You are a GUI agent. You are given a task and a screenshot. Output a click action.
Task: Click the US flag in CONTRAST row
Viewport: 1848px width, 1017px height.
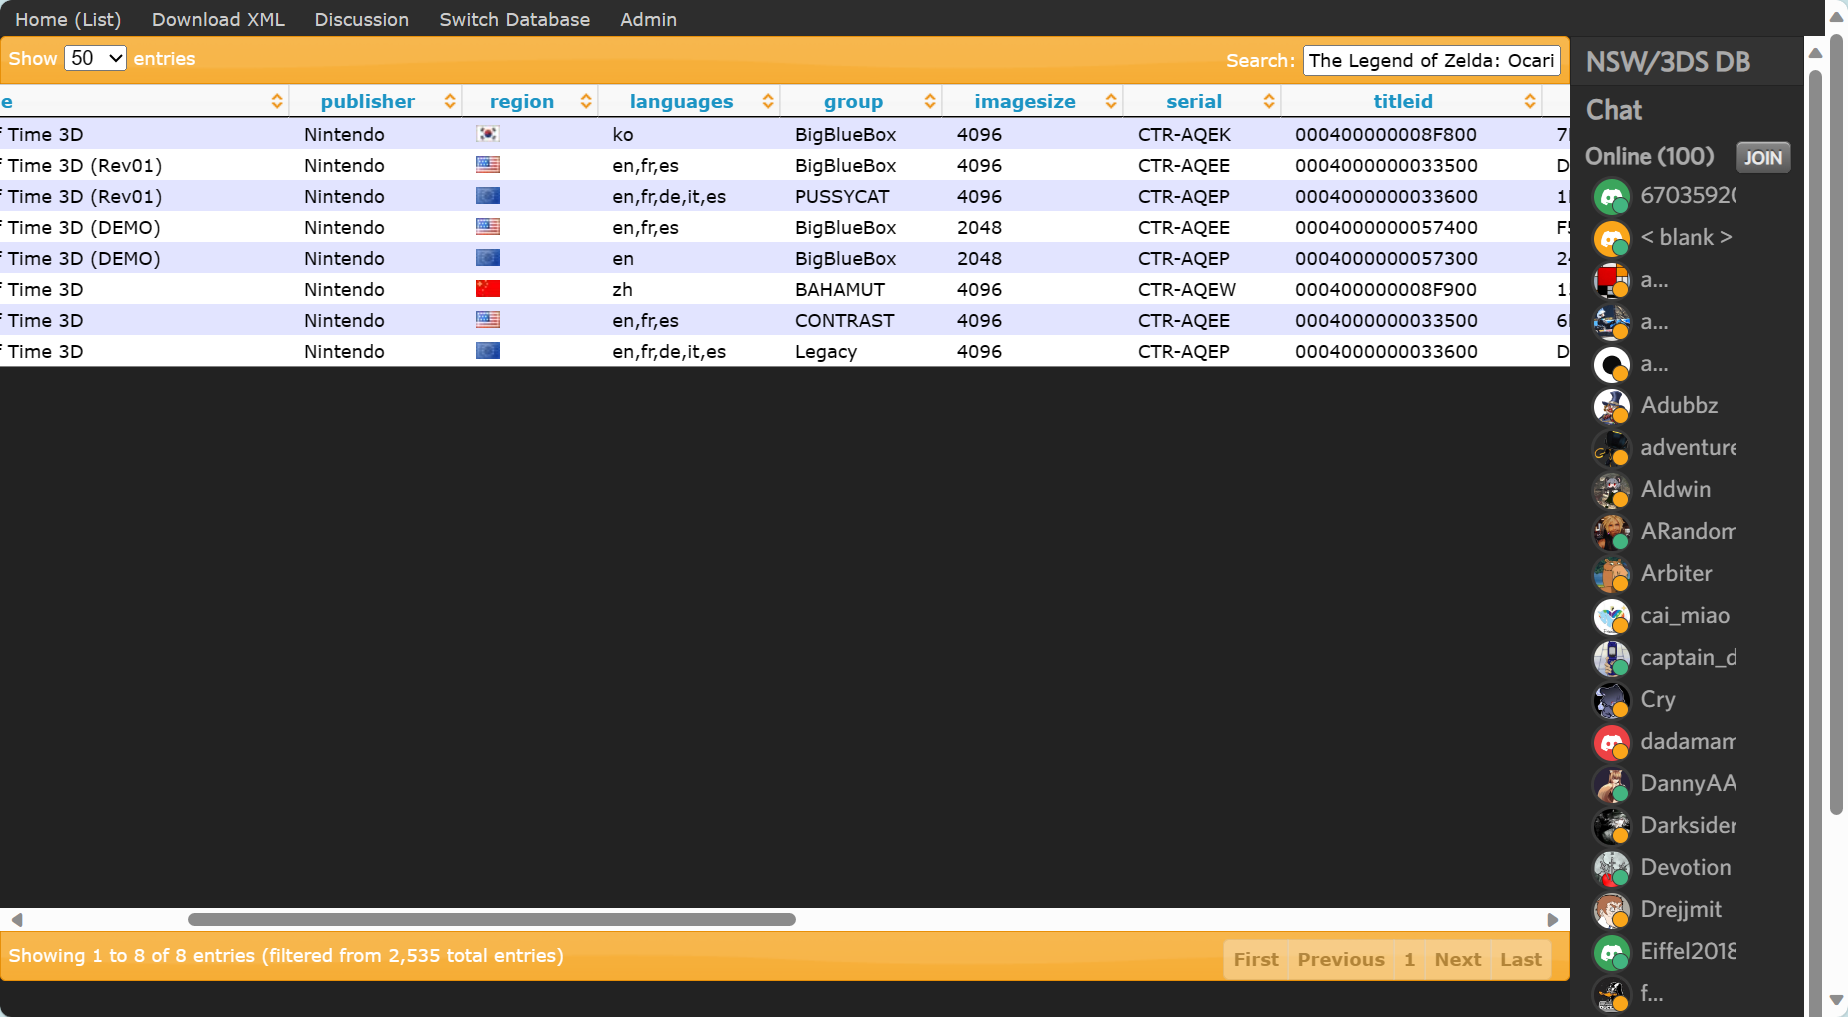[488, 320]
